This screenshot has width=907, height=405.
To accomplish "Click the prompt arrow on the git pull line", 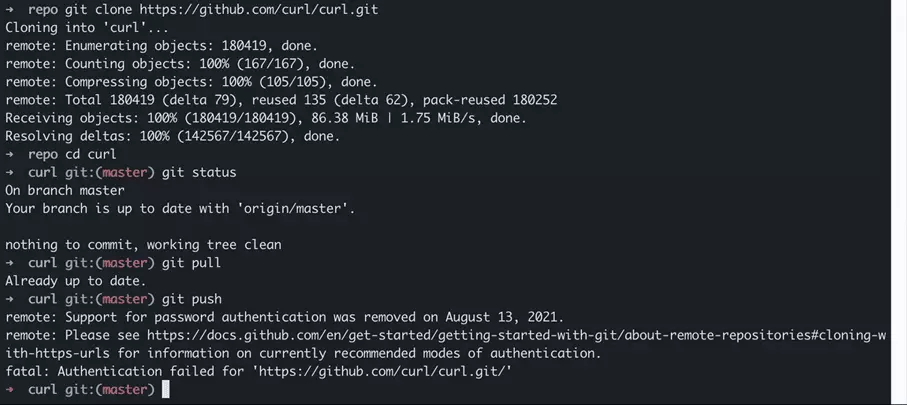I will (x=9, y=263).
